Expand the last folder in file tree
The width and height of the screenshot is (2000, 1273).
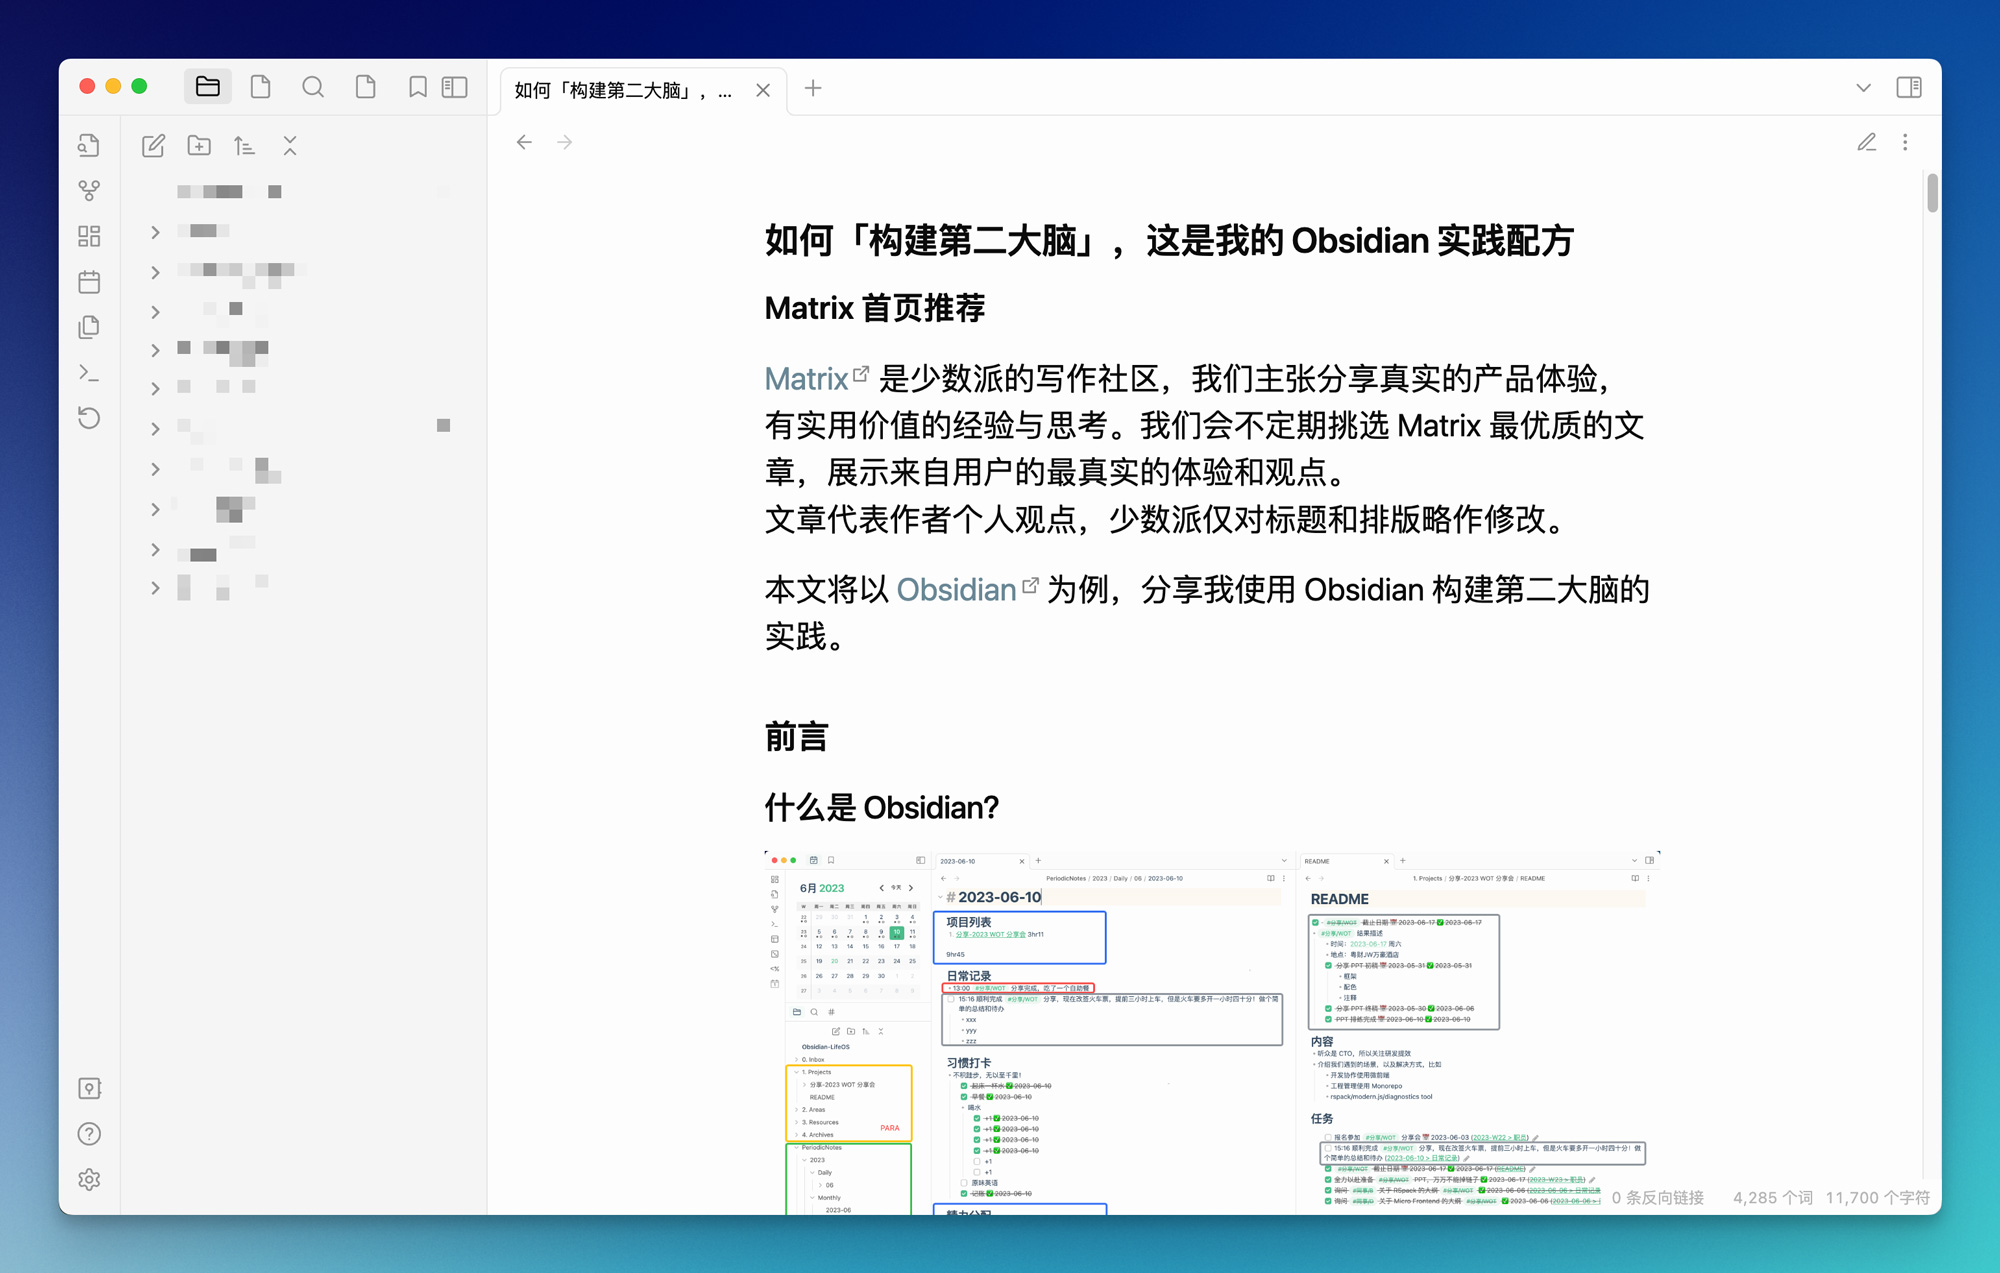pos(155,588)
